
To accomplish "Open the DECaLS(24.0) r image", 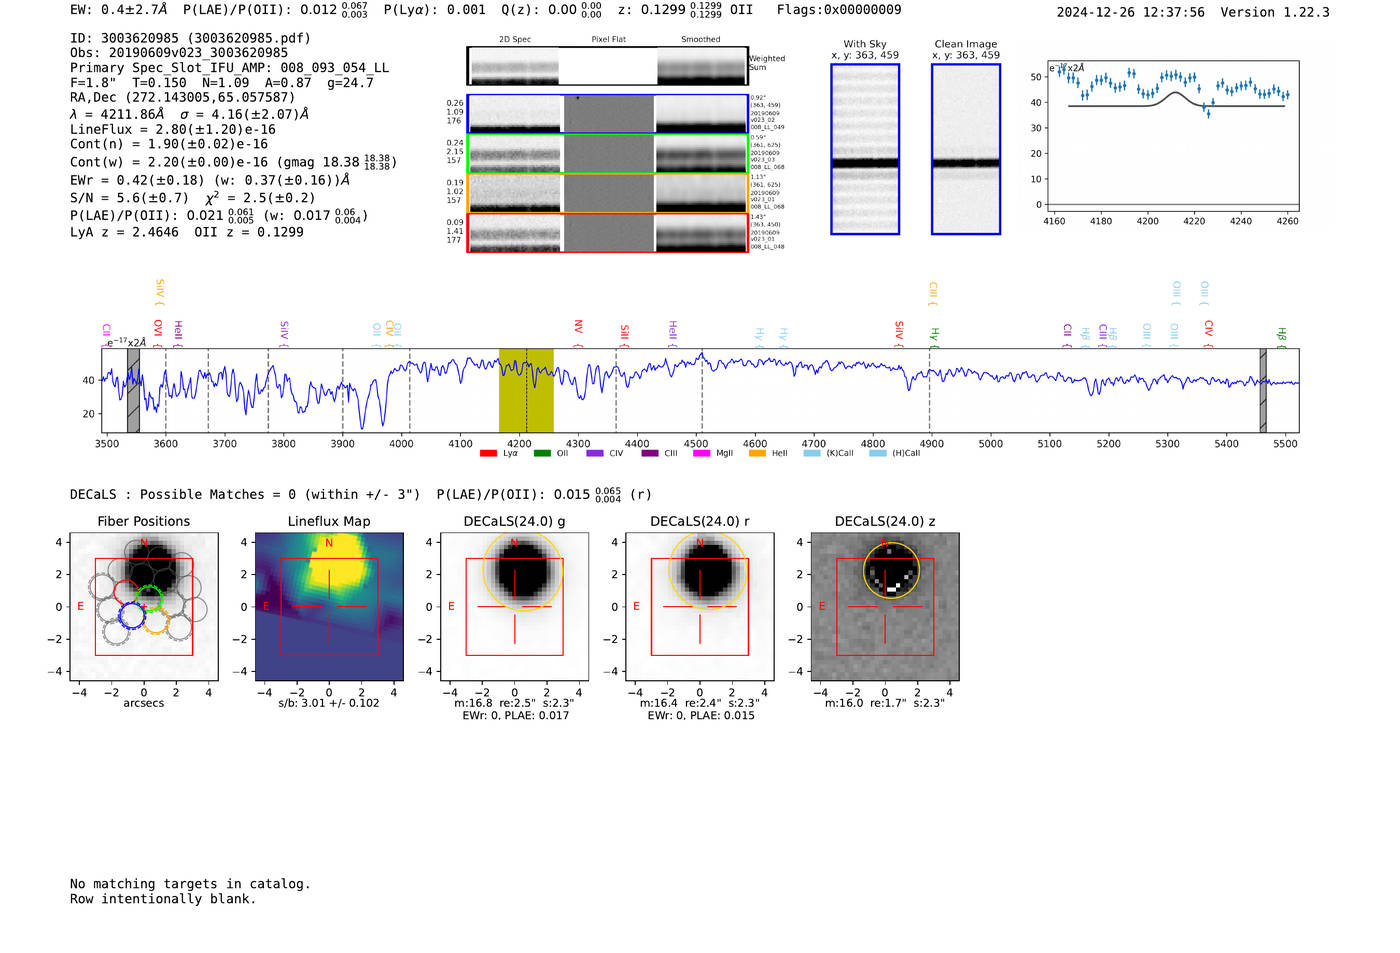I will (700, 607).
